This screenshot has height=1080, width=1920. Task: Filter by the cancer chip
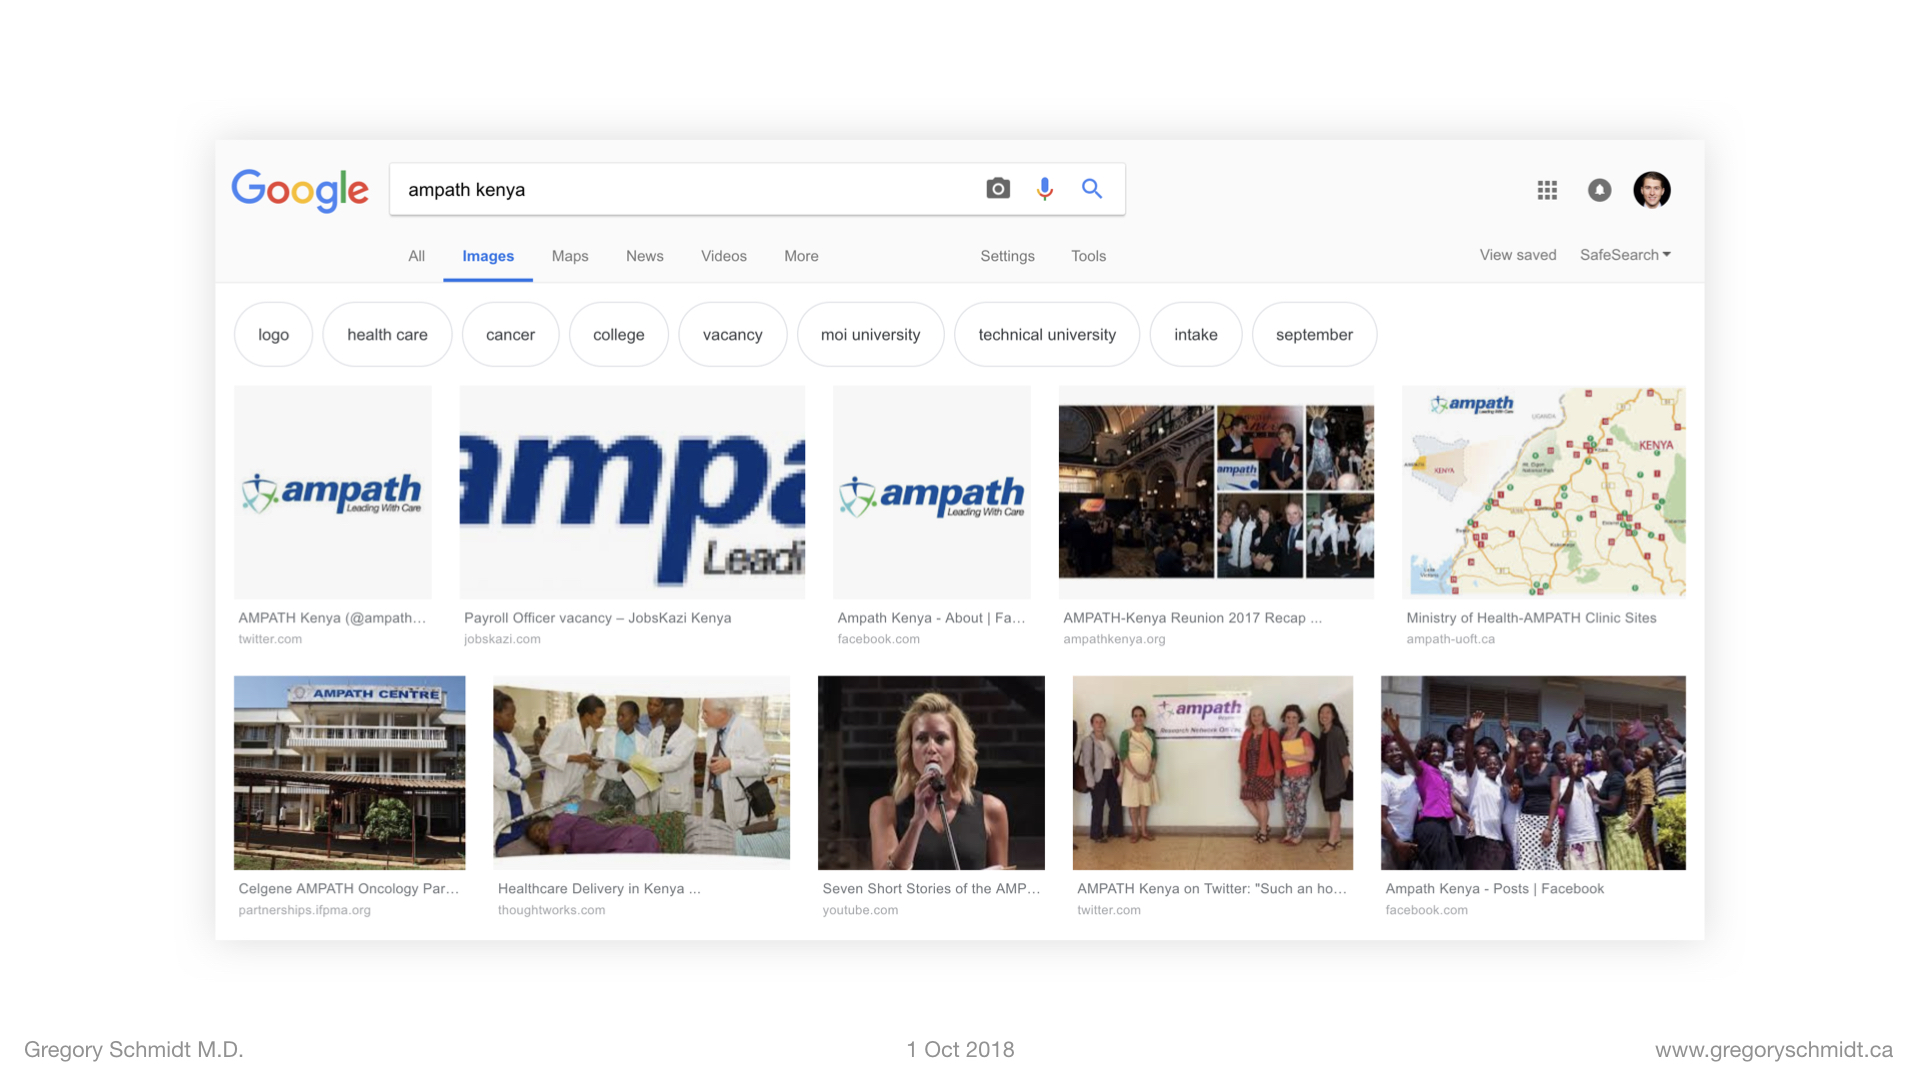click(x=510, y=334)
